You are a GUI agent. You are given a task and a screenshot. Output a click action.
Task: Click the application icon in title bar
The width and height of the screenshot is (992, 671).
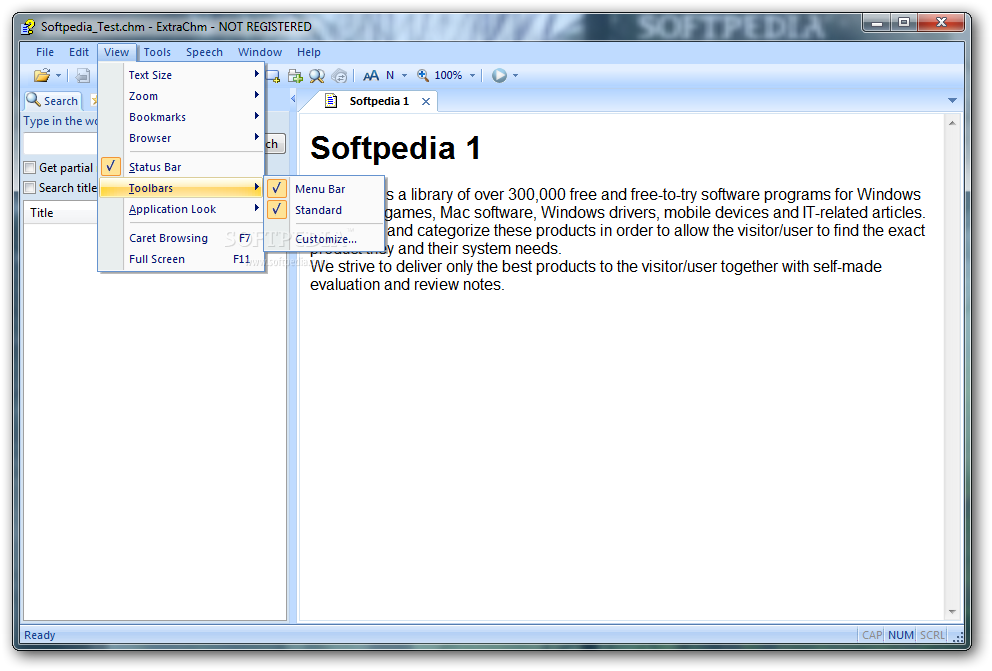[28, 27]
